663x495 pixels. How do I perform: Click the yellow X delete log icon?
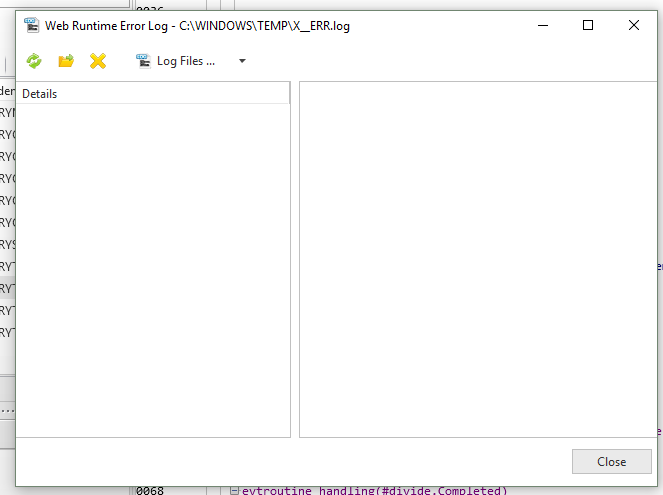(x=98, y=61)
